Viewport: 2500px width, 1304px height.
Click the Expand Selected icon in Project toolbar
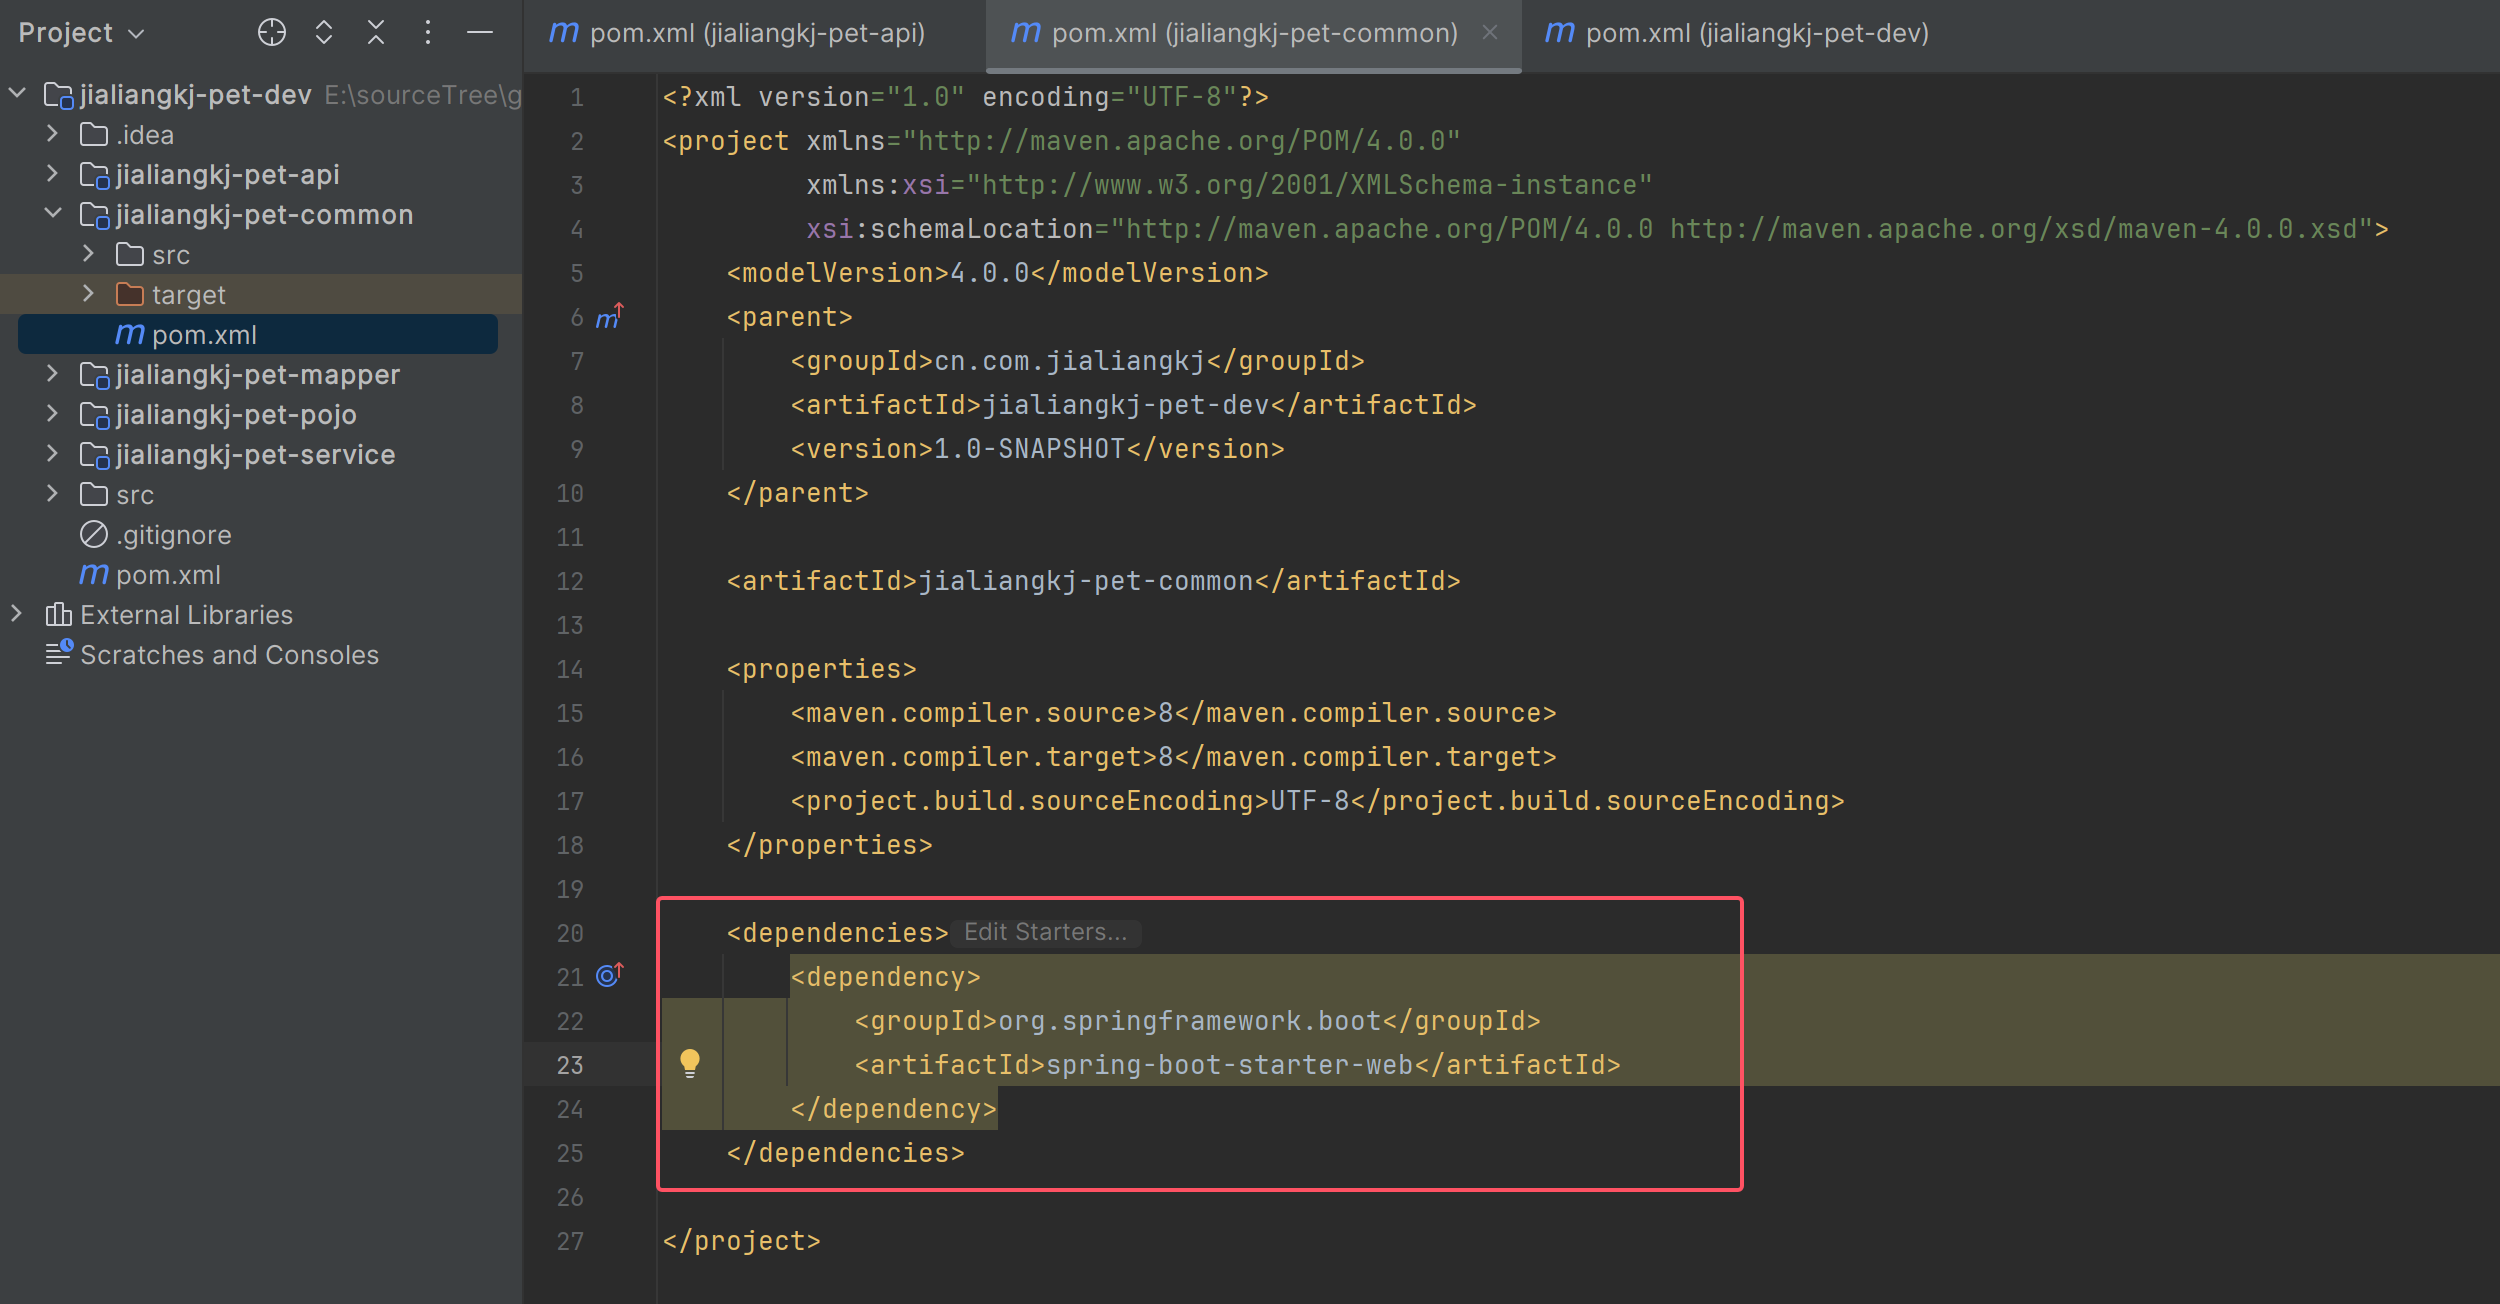click(x=323, y=33)
